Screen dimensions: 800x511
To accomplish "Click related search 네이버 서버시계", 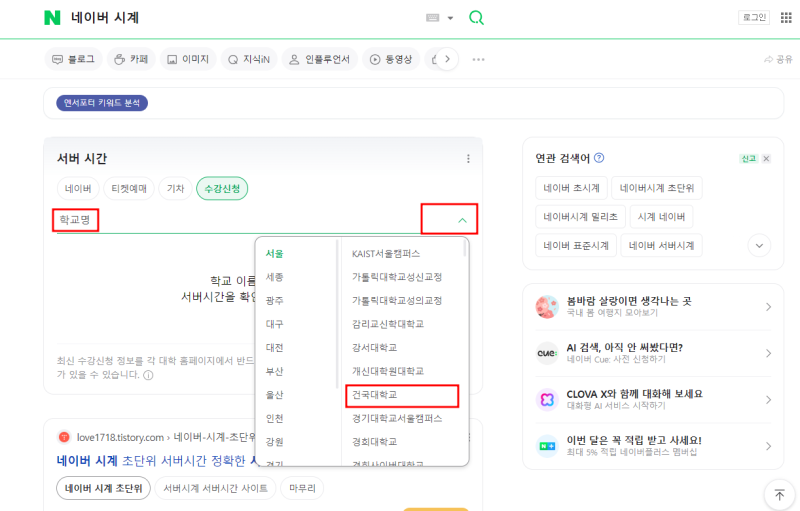I will [661, 246].
